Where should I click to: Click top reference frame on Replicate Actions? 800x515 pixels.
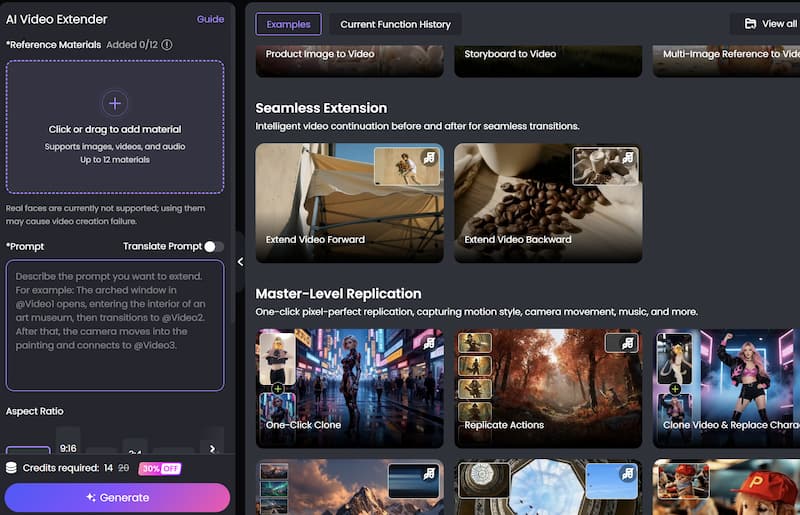click(x=475, y=343)
